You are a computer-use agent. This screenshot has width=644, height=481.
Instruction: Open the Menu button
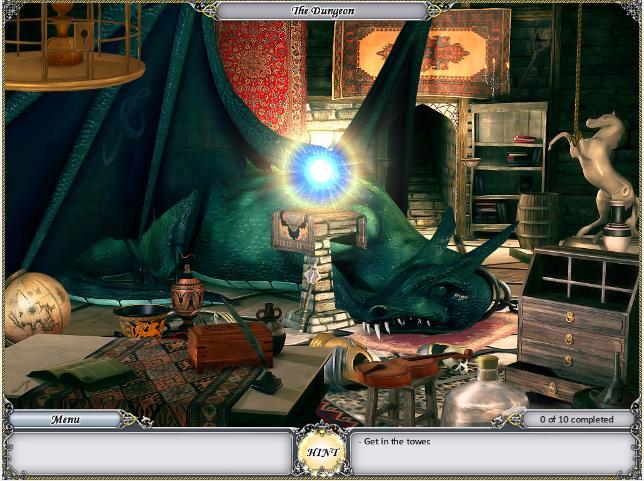pos(65,419)
